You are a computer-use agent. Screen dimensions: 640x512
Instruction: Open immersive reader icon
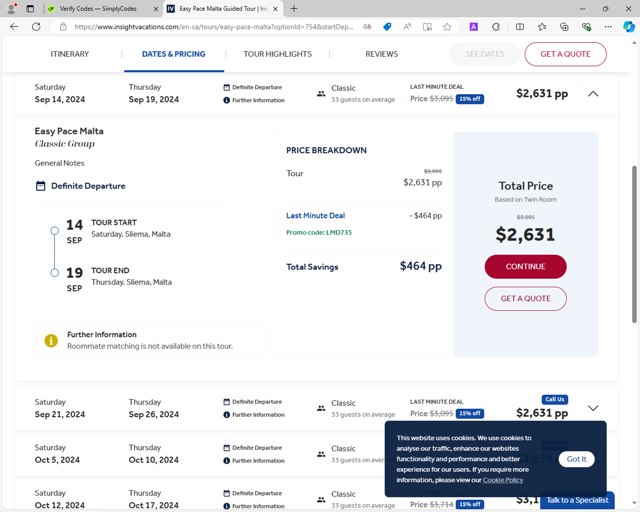click(x=427, y=27)
